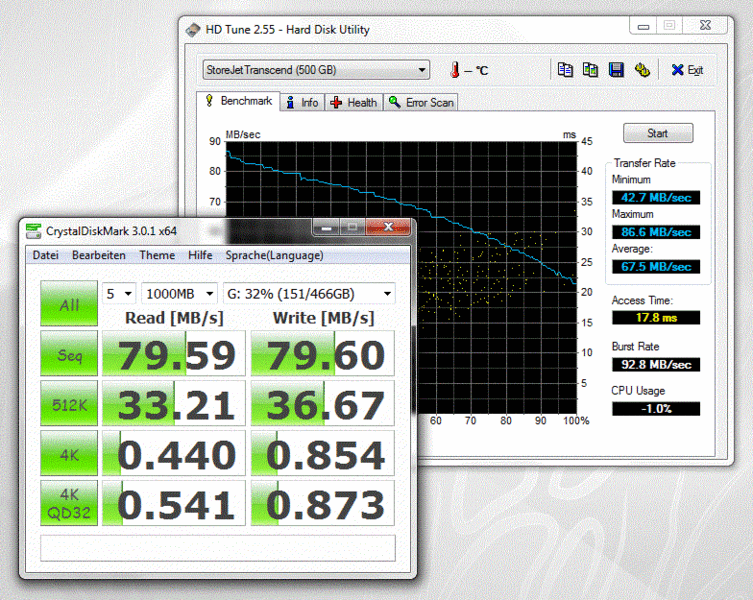Click the floppy disk save icon in HD Tune
Image resolution: width=753 pixels, height=600 pixels.
coord(616,70)
